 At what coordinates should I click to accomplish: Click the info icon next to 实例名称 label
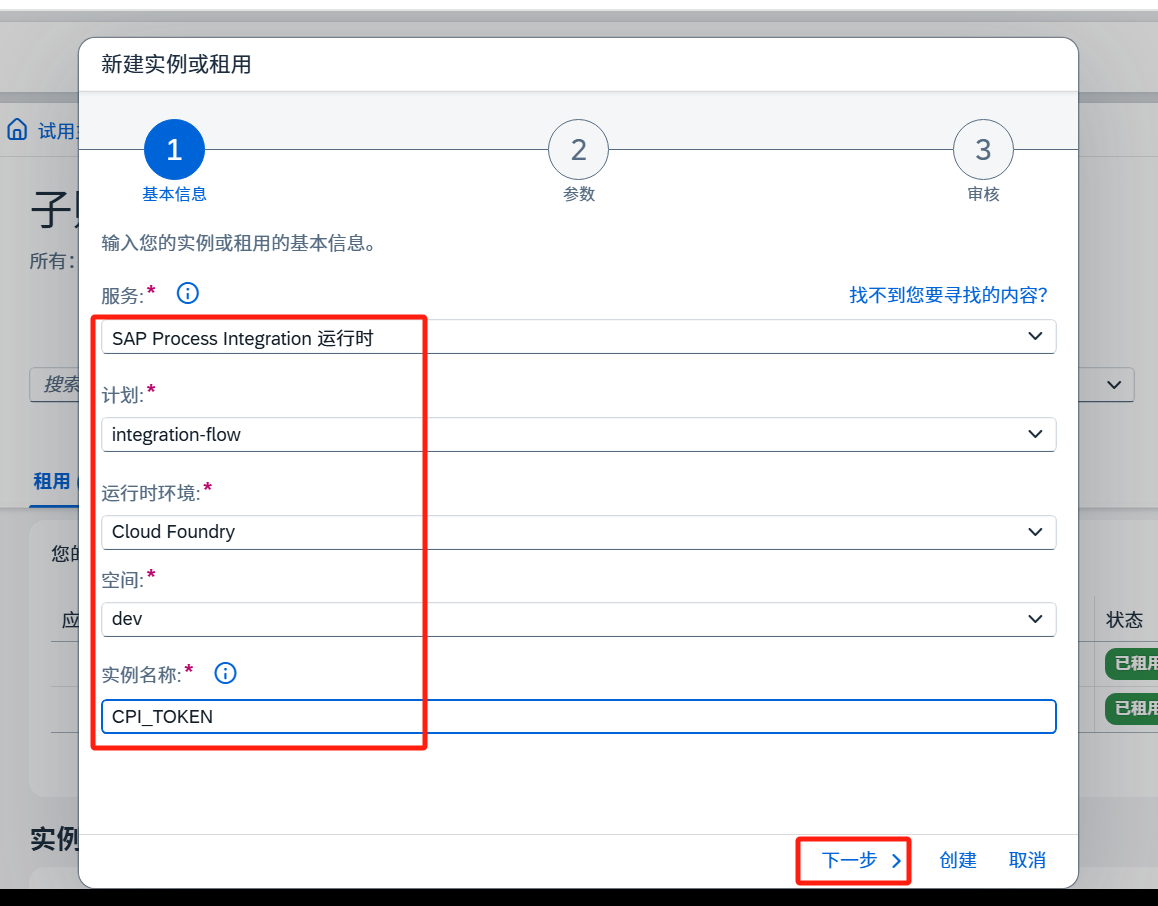coord(225,673)
